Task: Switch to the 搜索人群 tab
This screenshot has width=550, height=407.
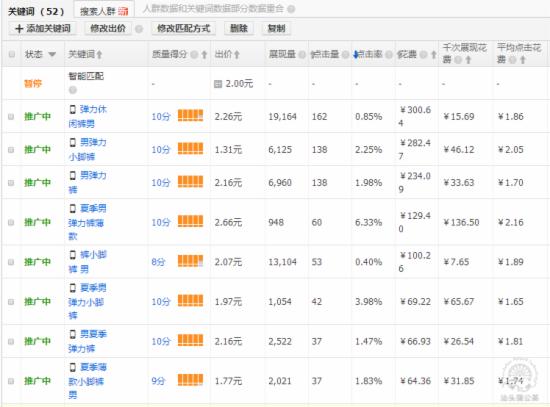Action: (x=104, y=11)
